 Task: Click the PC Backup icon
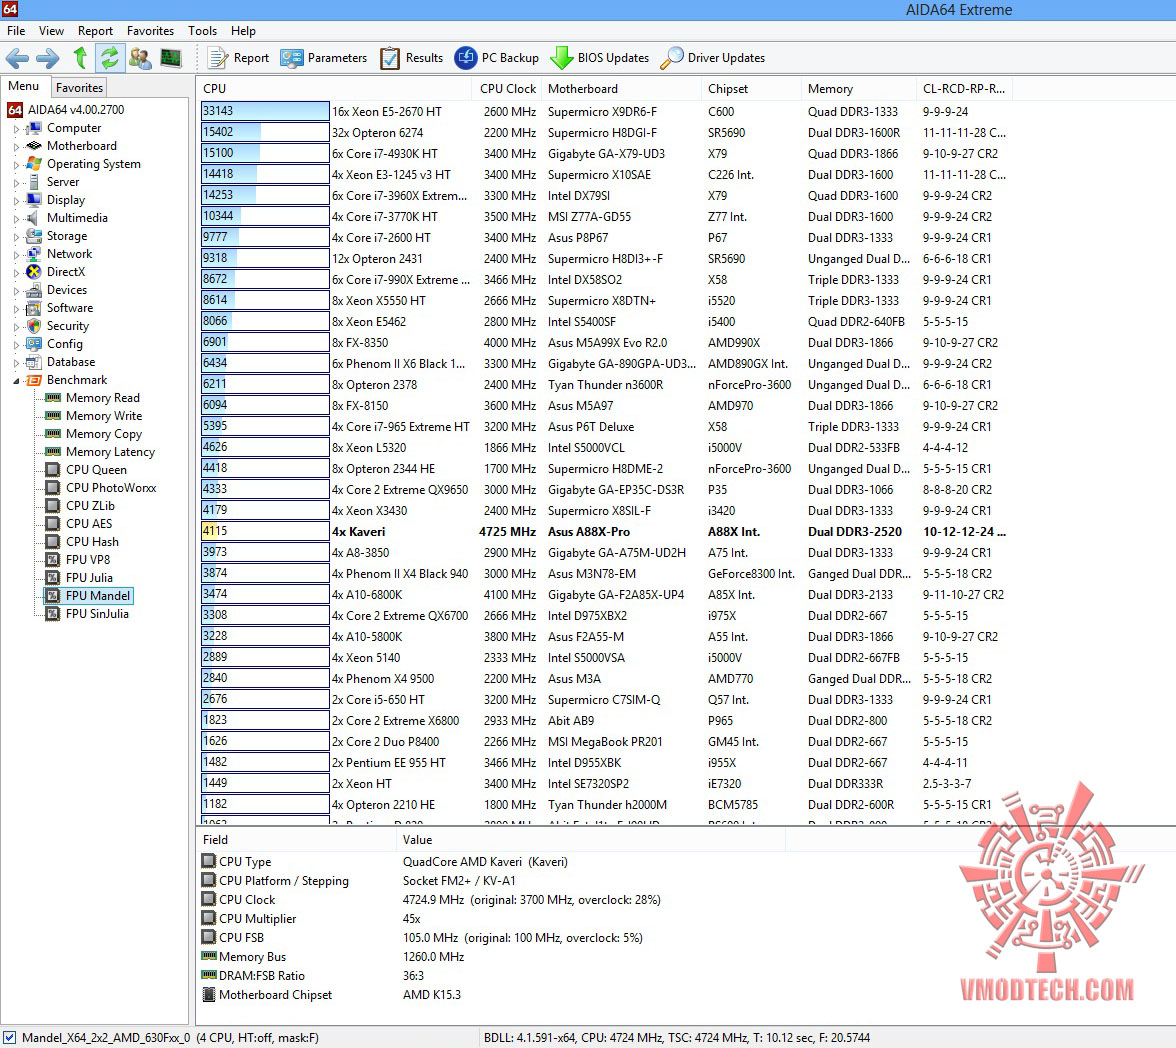(466, 58)
